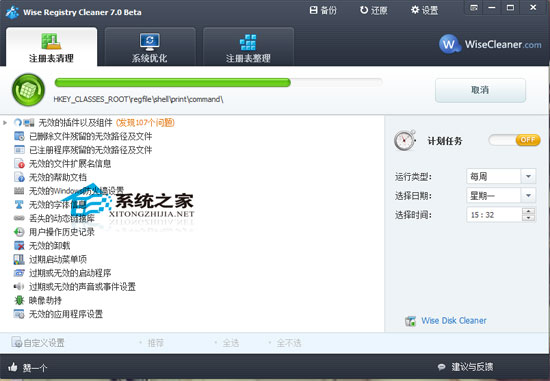The image size is (550, 381).
Task: Click the Wise Disk Cleaner icon
Action: point(410,321)
